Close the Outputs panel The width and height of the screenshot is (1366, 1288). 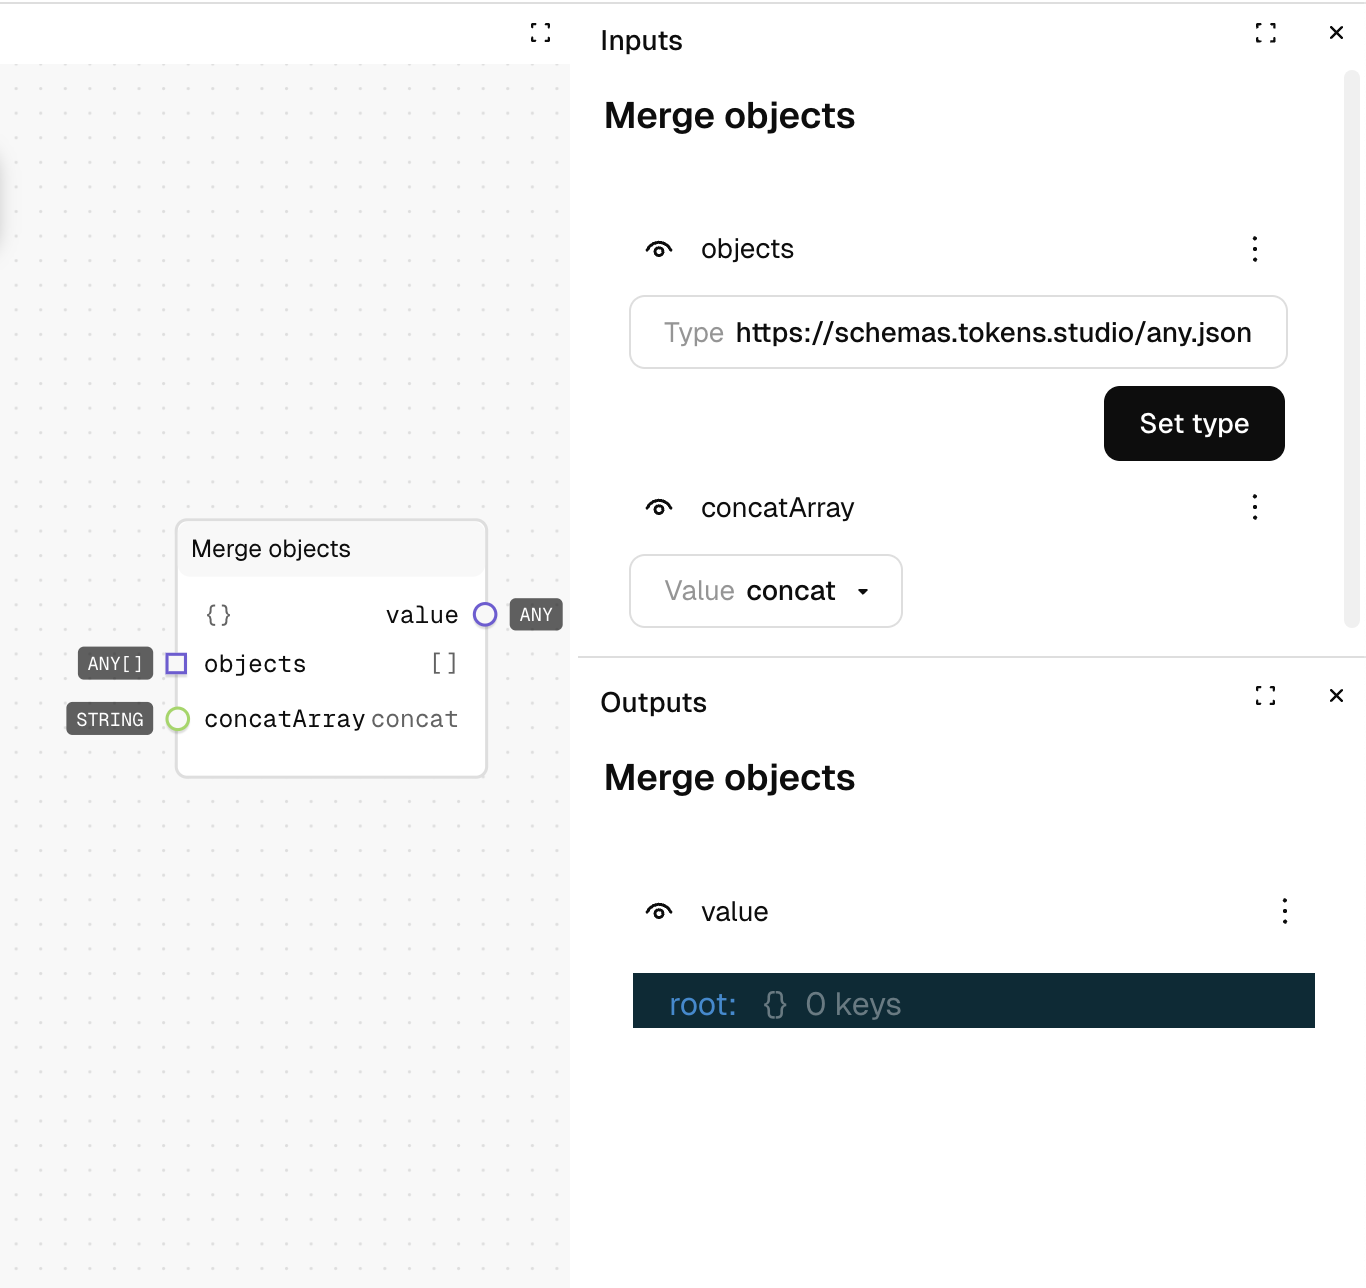(x=1336, y=696)
